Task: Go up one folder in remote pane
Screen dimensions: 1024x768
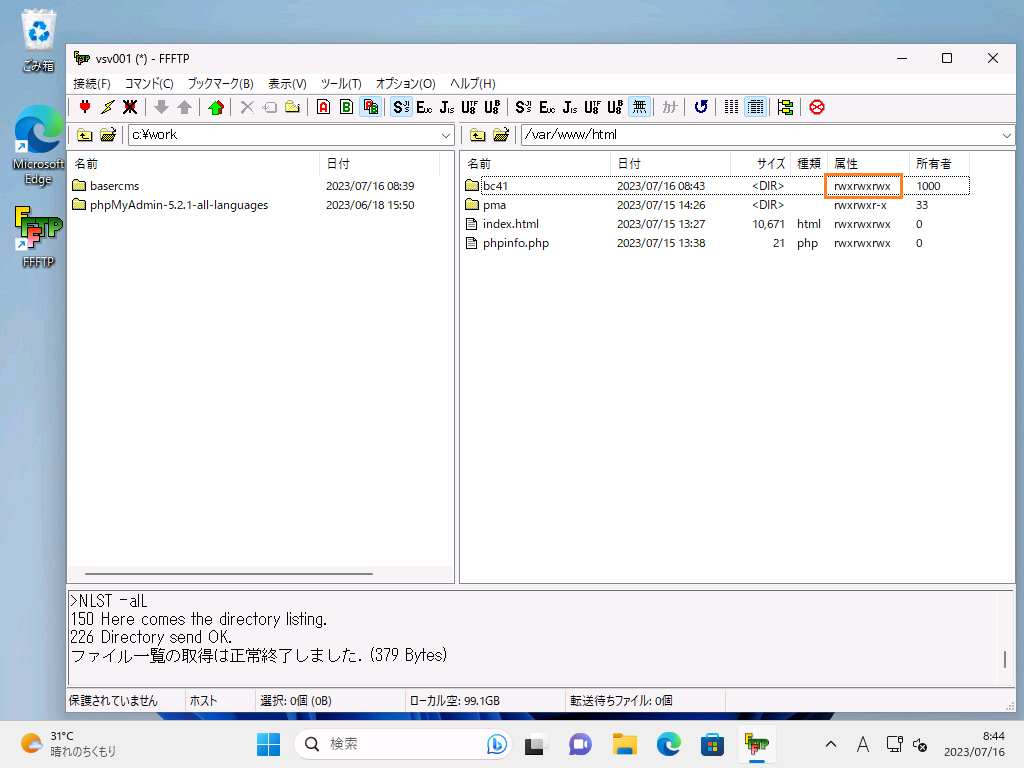Action: 479,135
